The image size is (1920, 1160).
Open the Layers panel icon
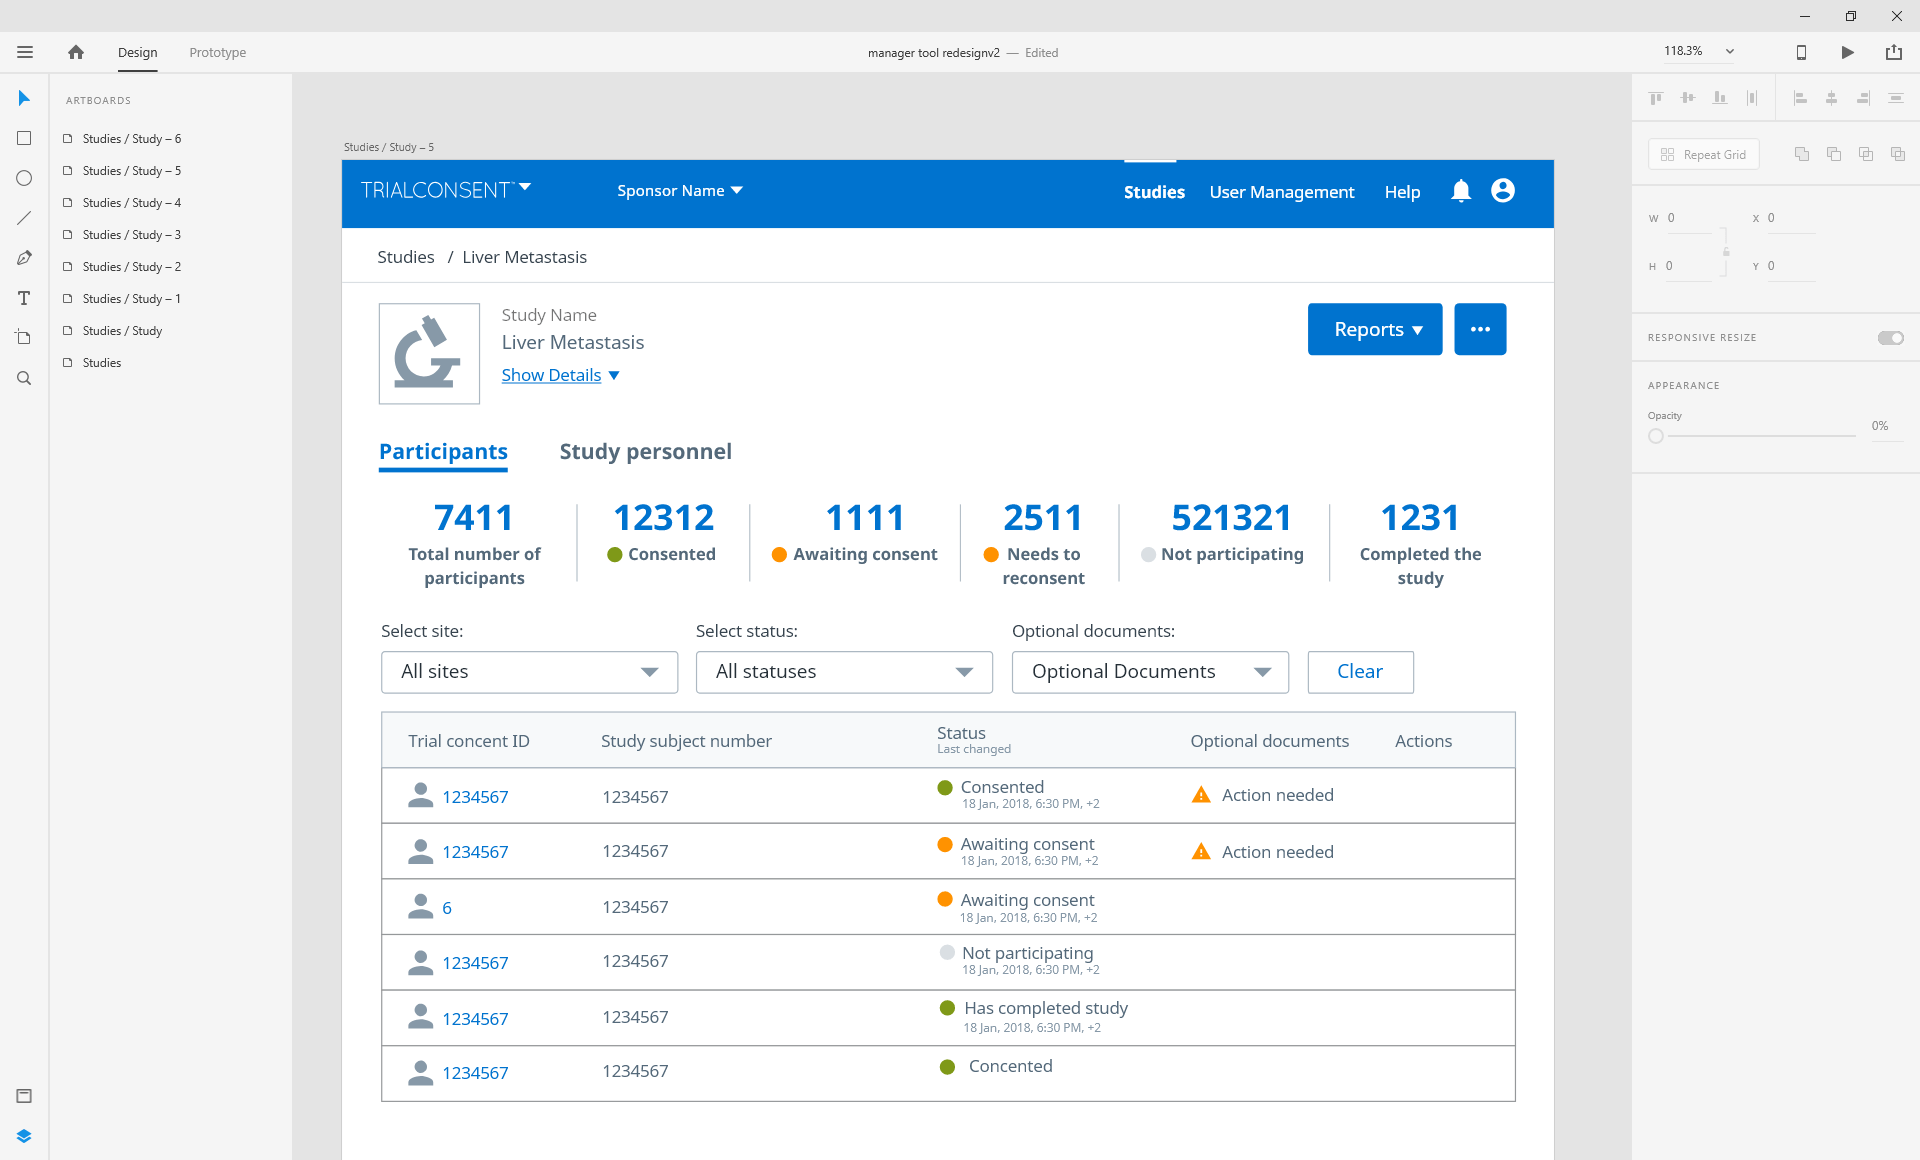(x=24, y=1136)
